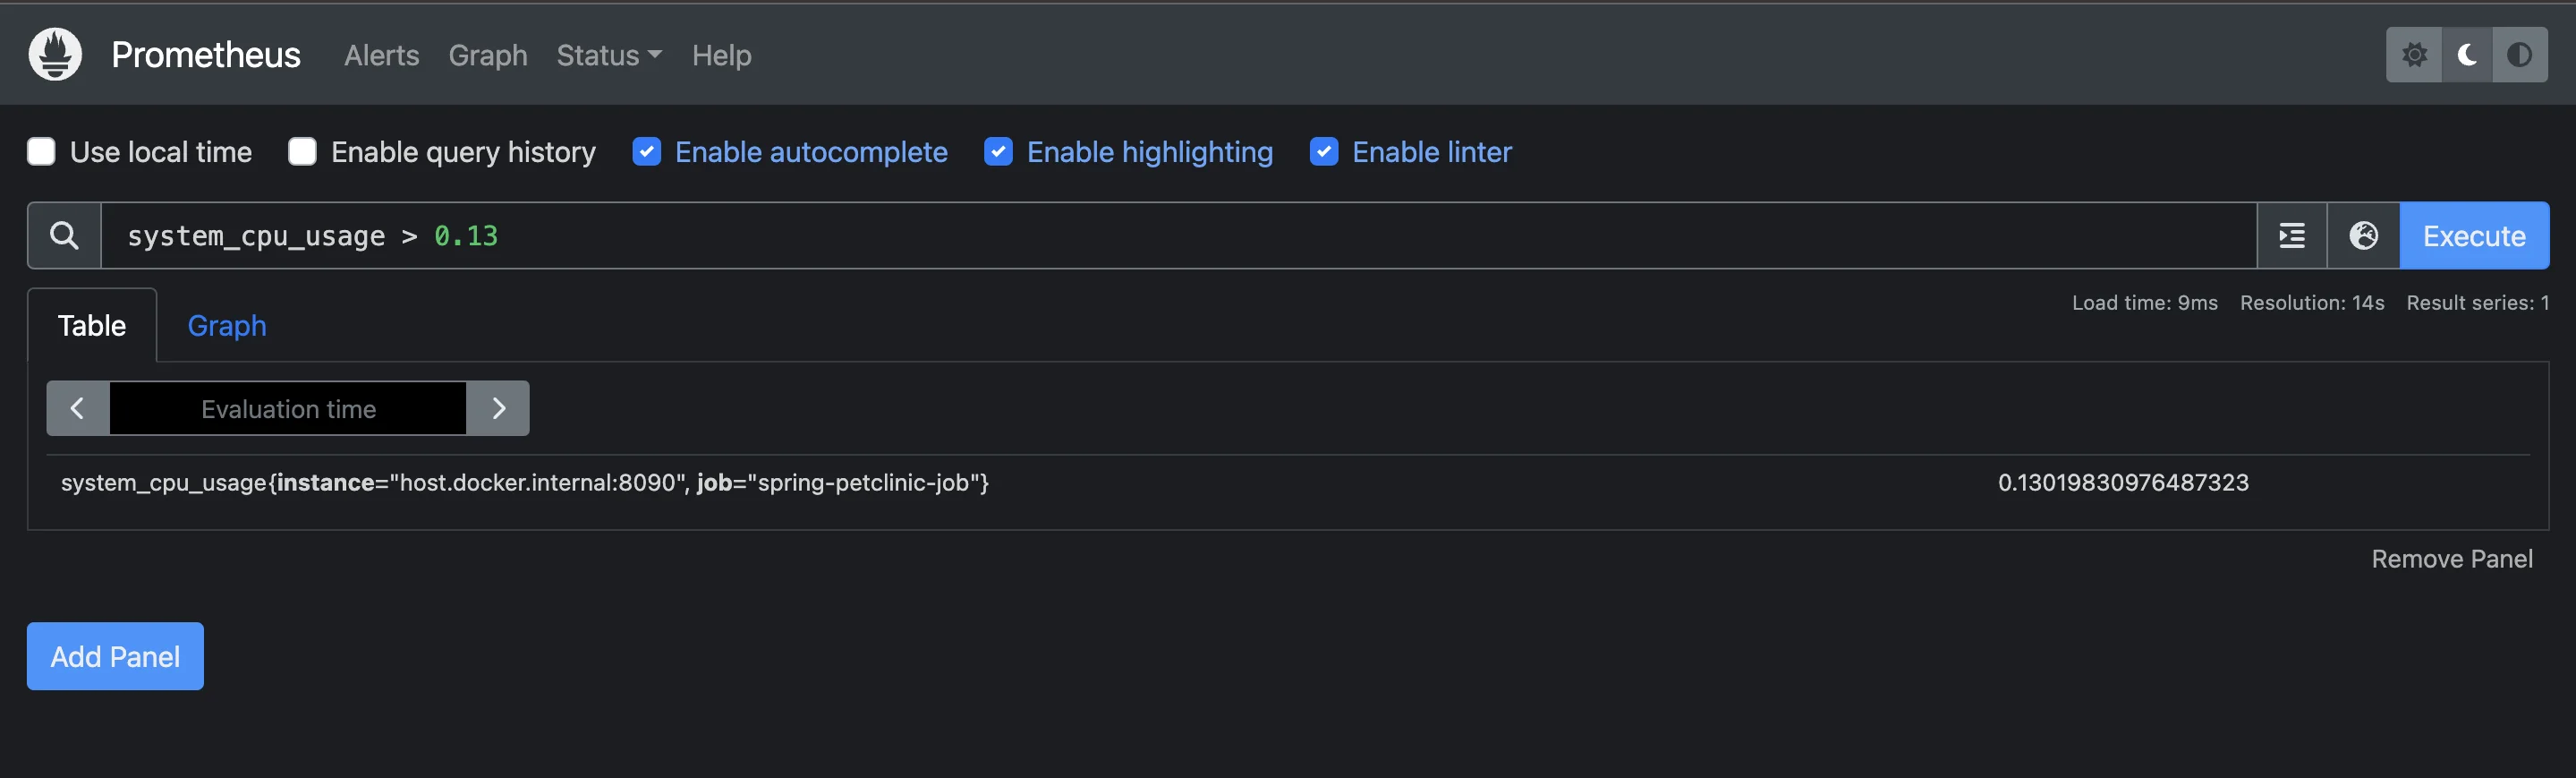Click the magnifier search icon
Screen dimensions: 2576x778
coord(64,236)
